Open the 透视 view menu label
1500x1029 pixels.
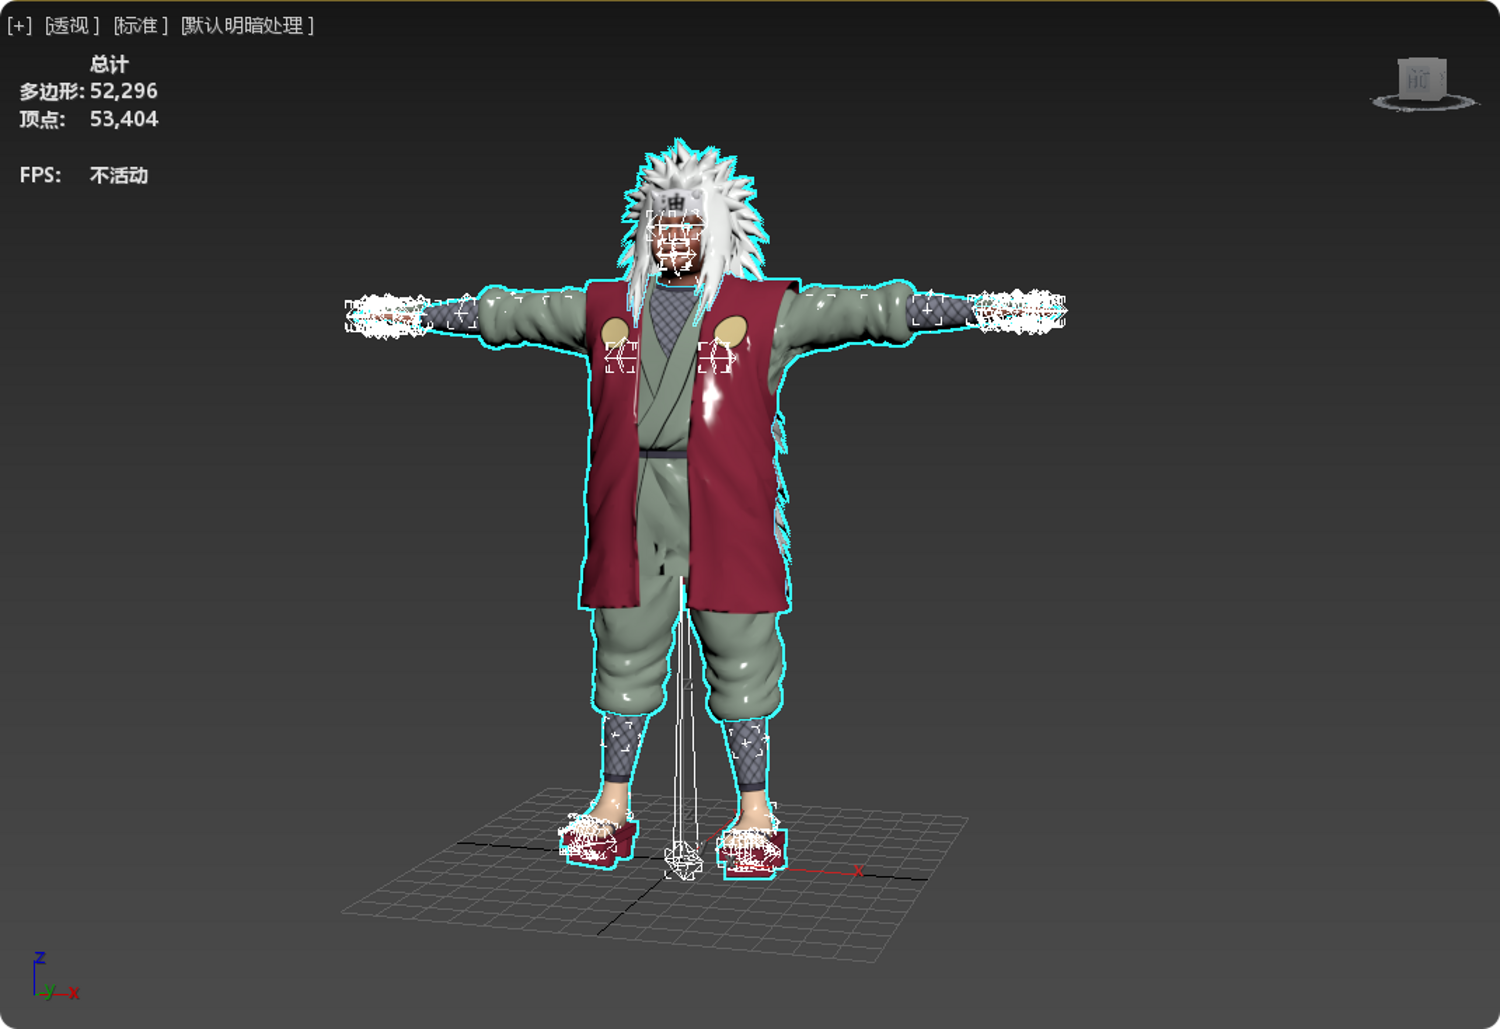pyautogui.click(x=72, y=25)
